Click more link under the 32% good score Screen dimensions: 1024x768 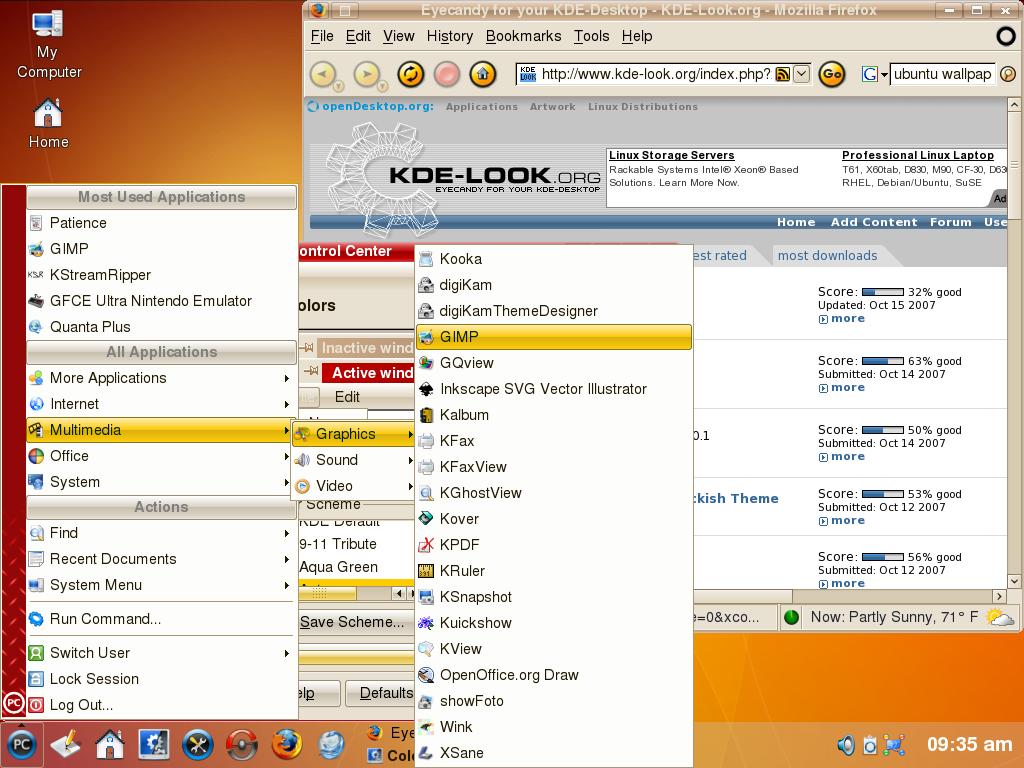[x=848, y=319]
